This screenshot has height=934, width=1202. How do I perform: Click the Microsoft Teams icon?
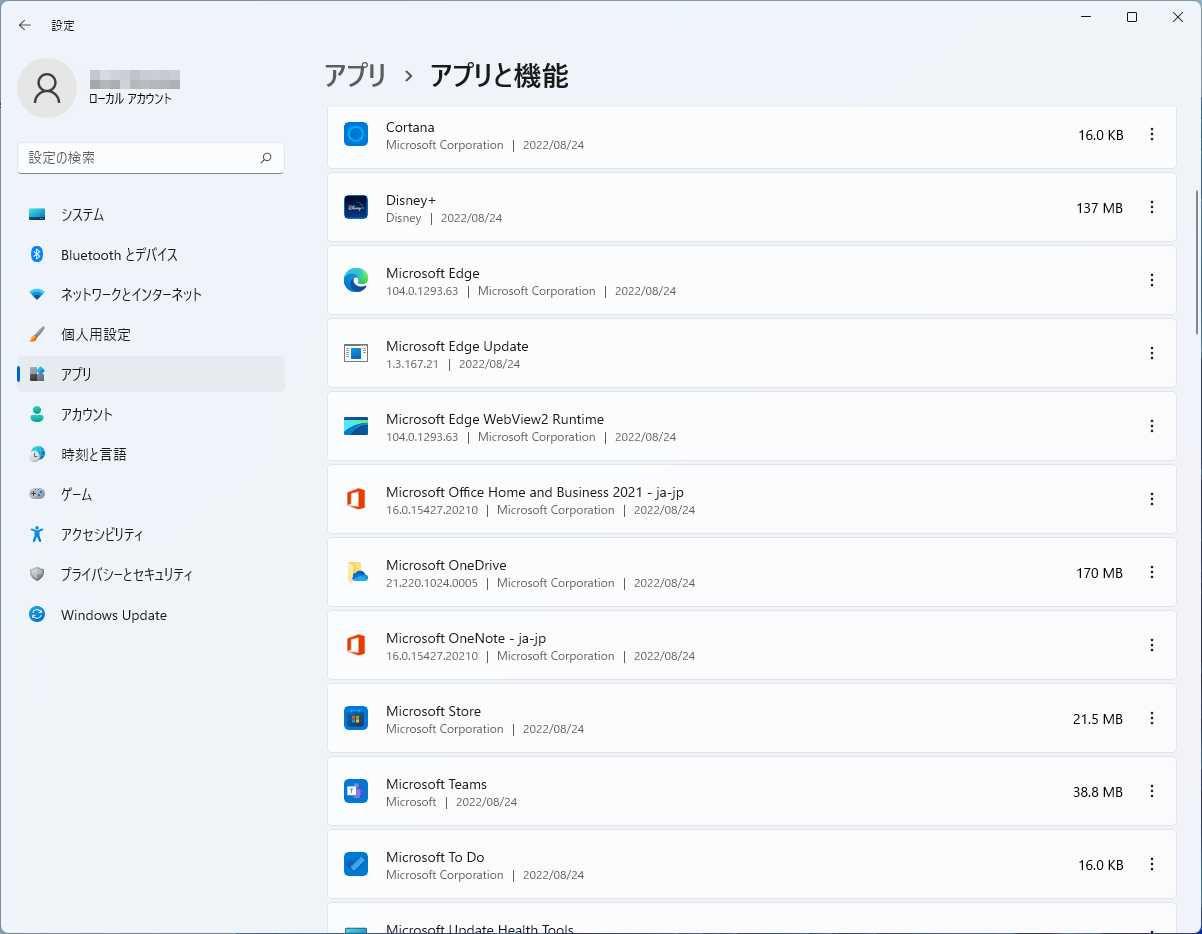point(356,791)
